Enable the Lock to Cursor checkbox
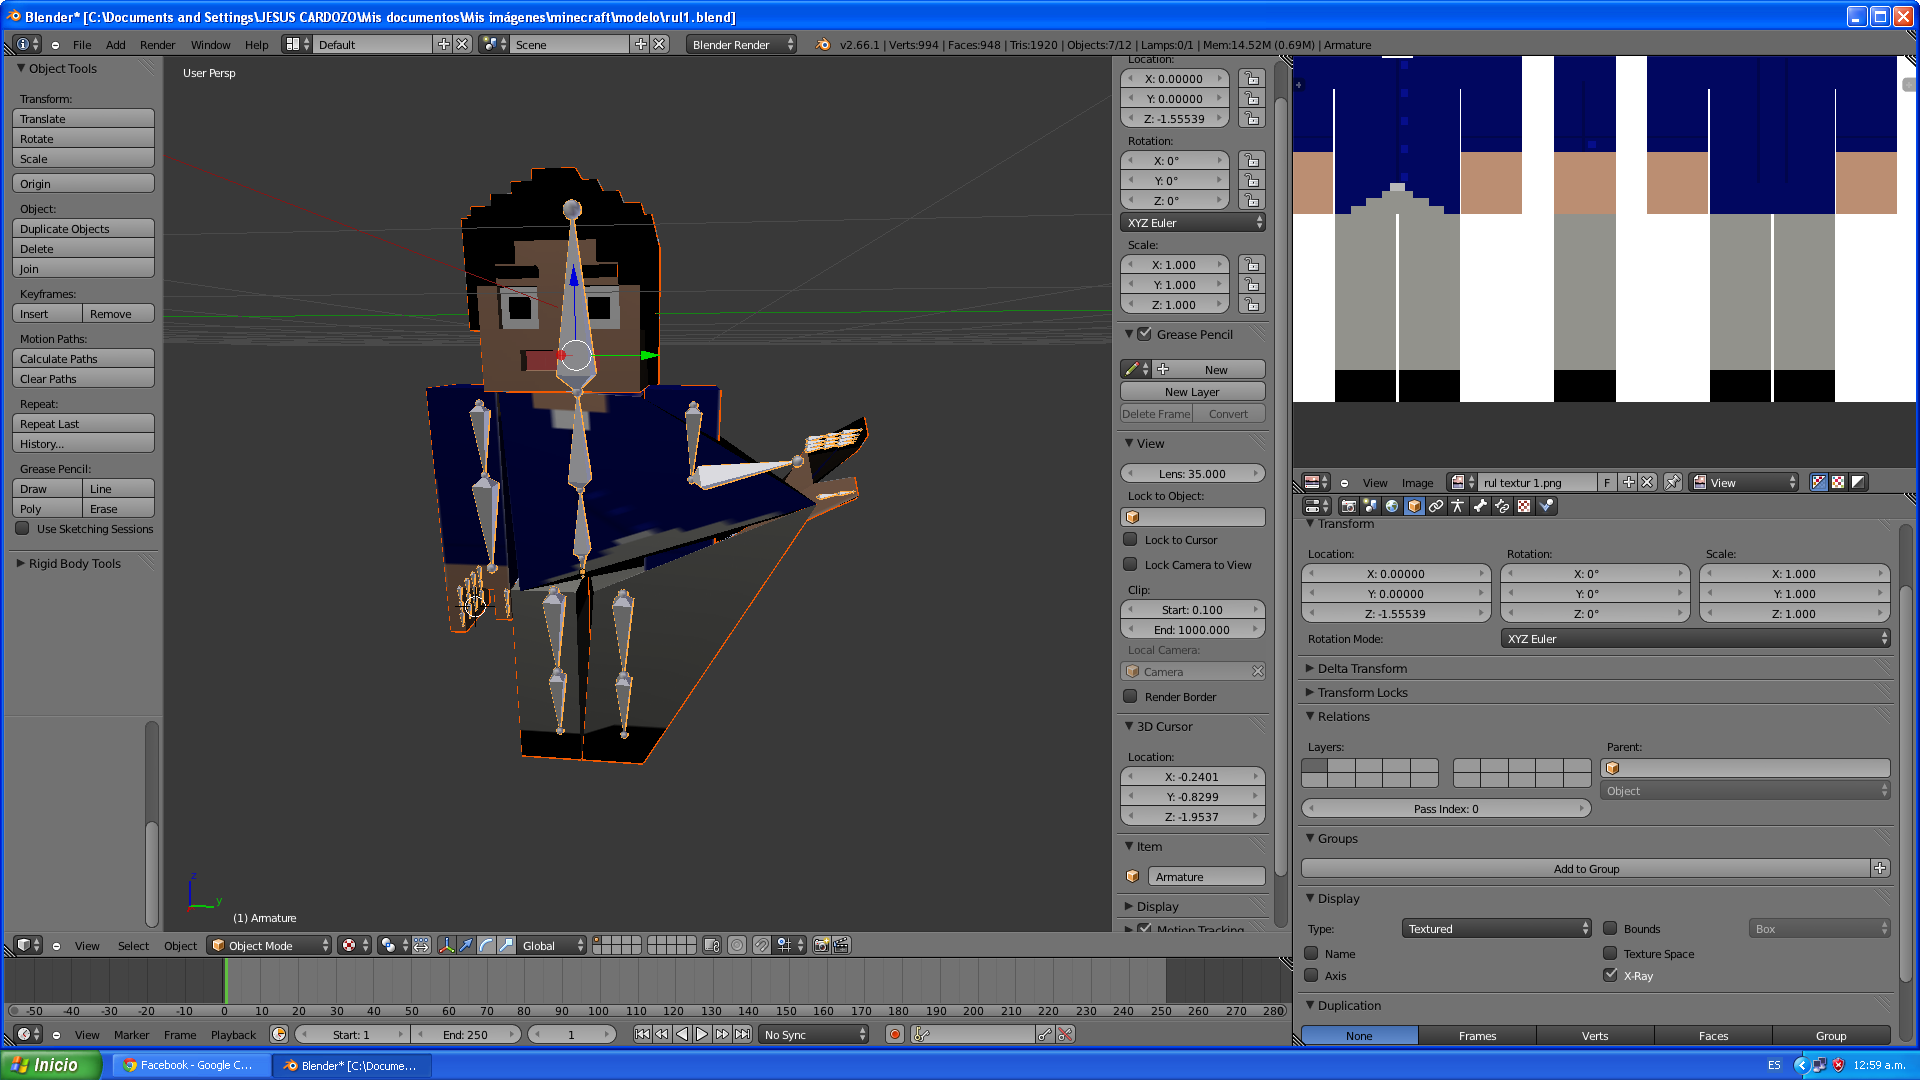Screen dimensions: 1920x1080 pyautogui.click(x=1131, y=540)
